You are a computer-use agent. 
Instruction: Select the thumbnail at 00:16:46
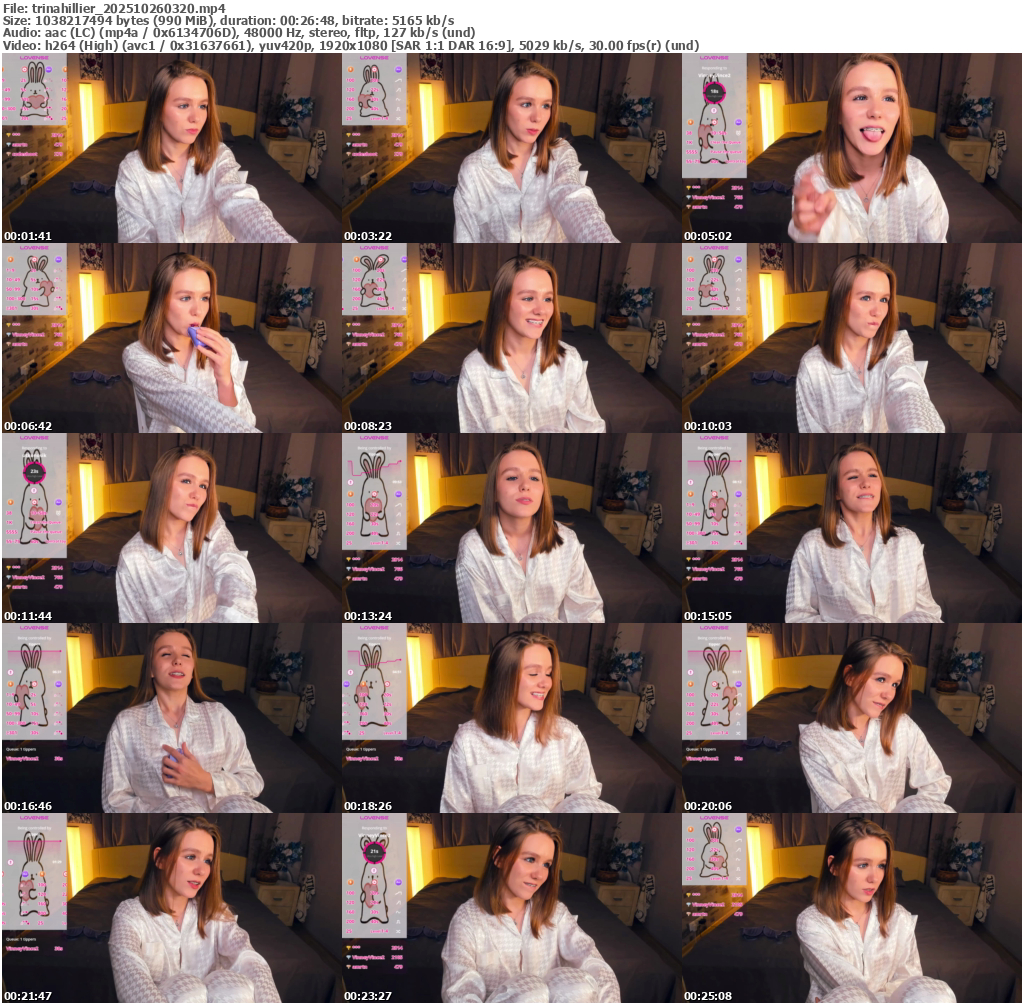172,718
